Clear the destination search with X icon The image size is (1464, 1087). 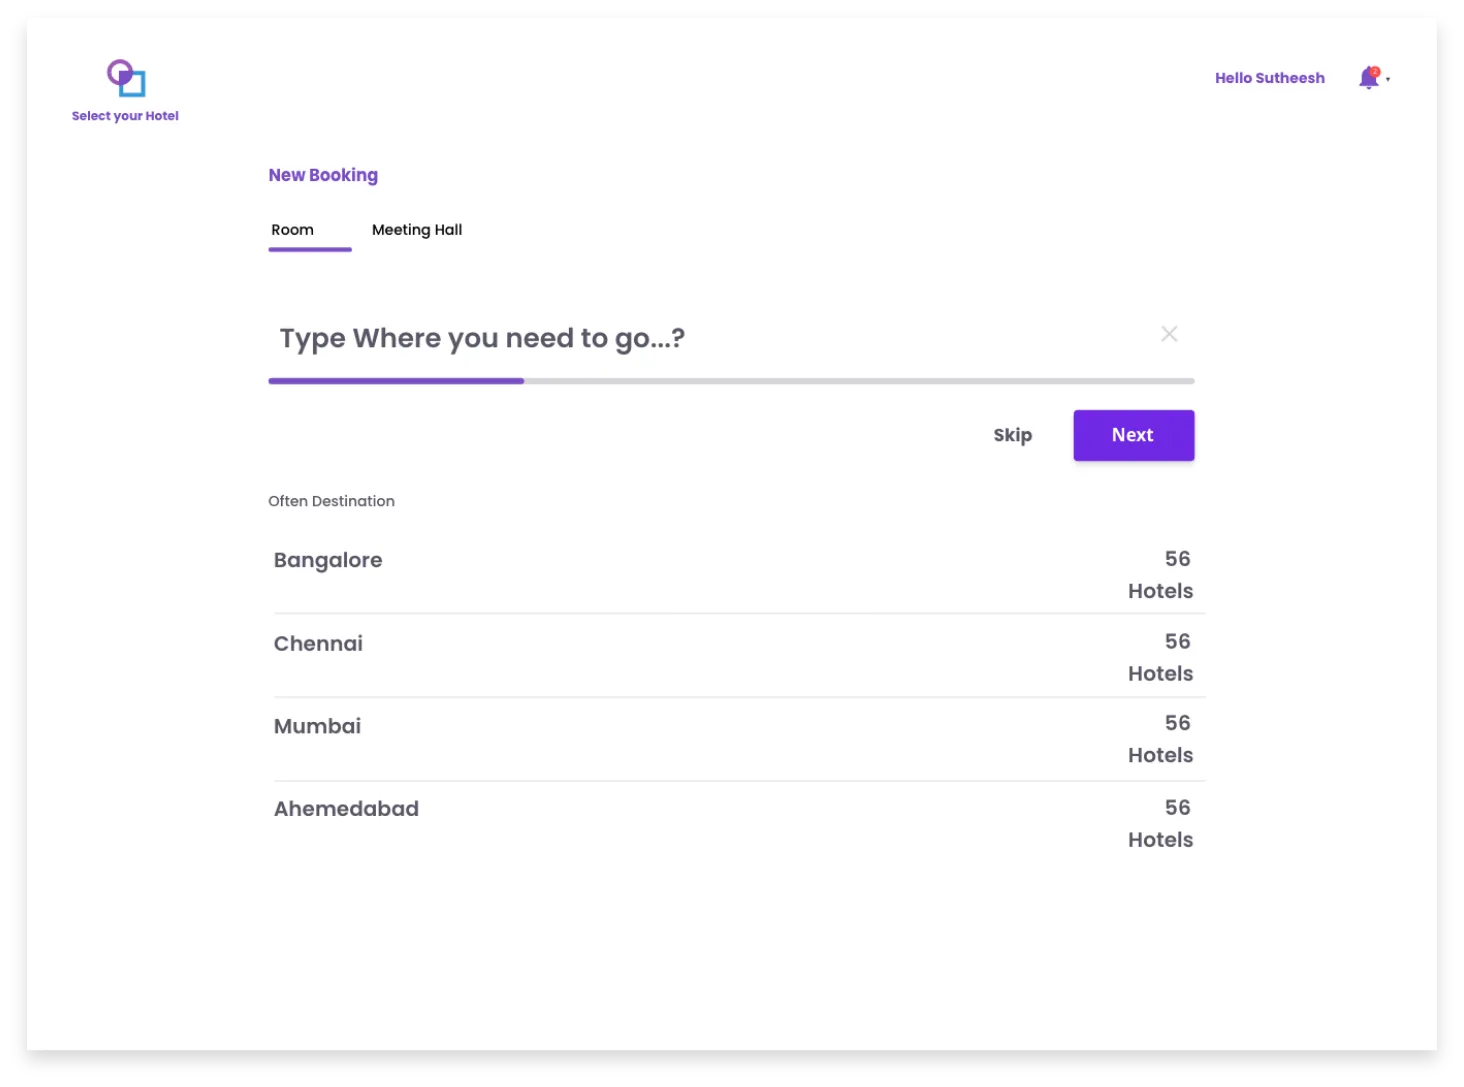(1168, 334)
